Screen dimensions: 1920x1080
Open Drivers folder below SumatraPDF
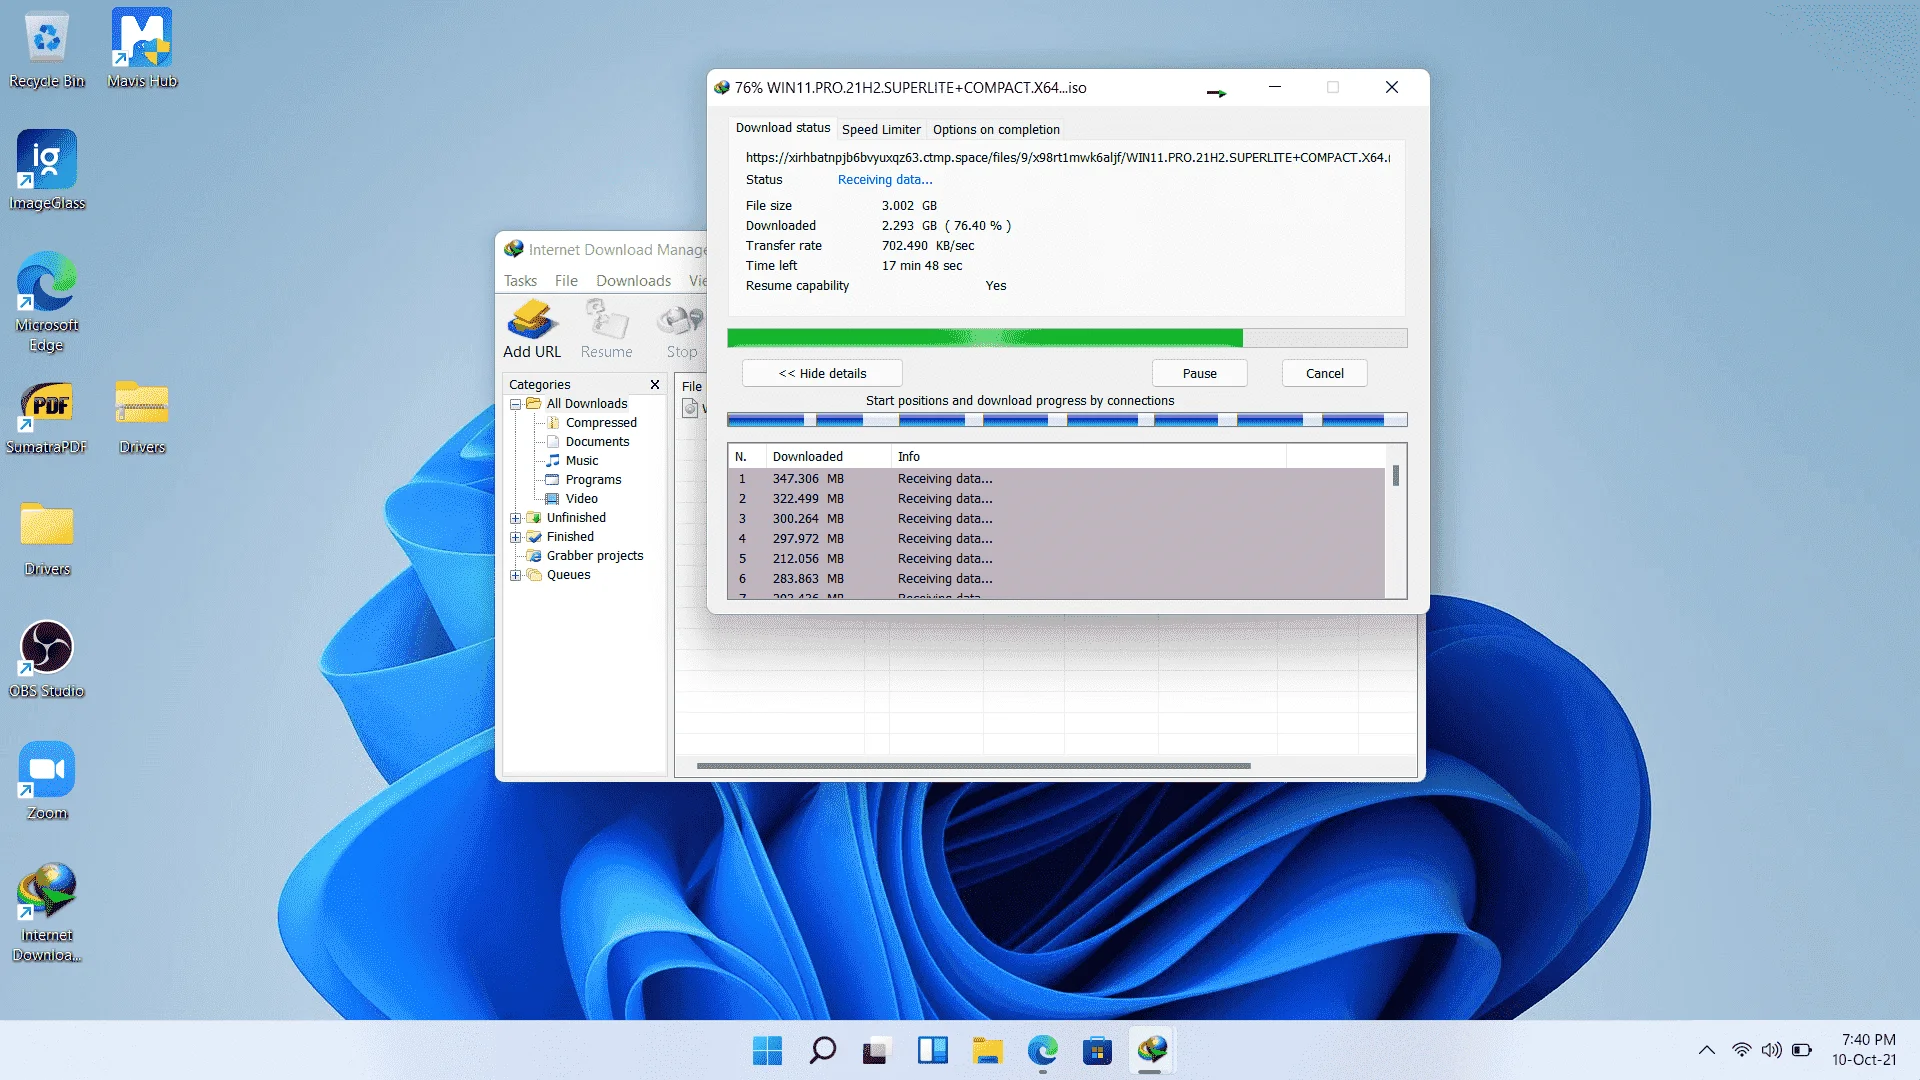point(47,539)
